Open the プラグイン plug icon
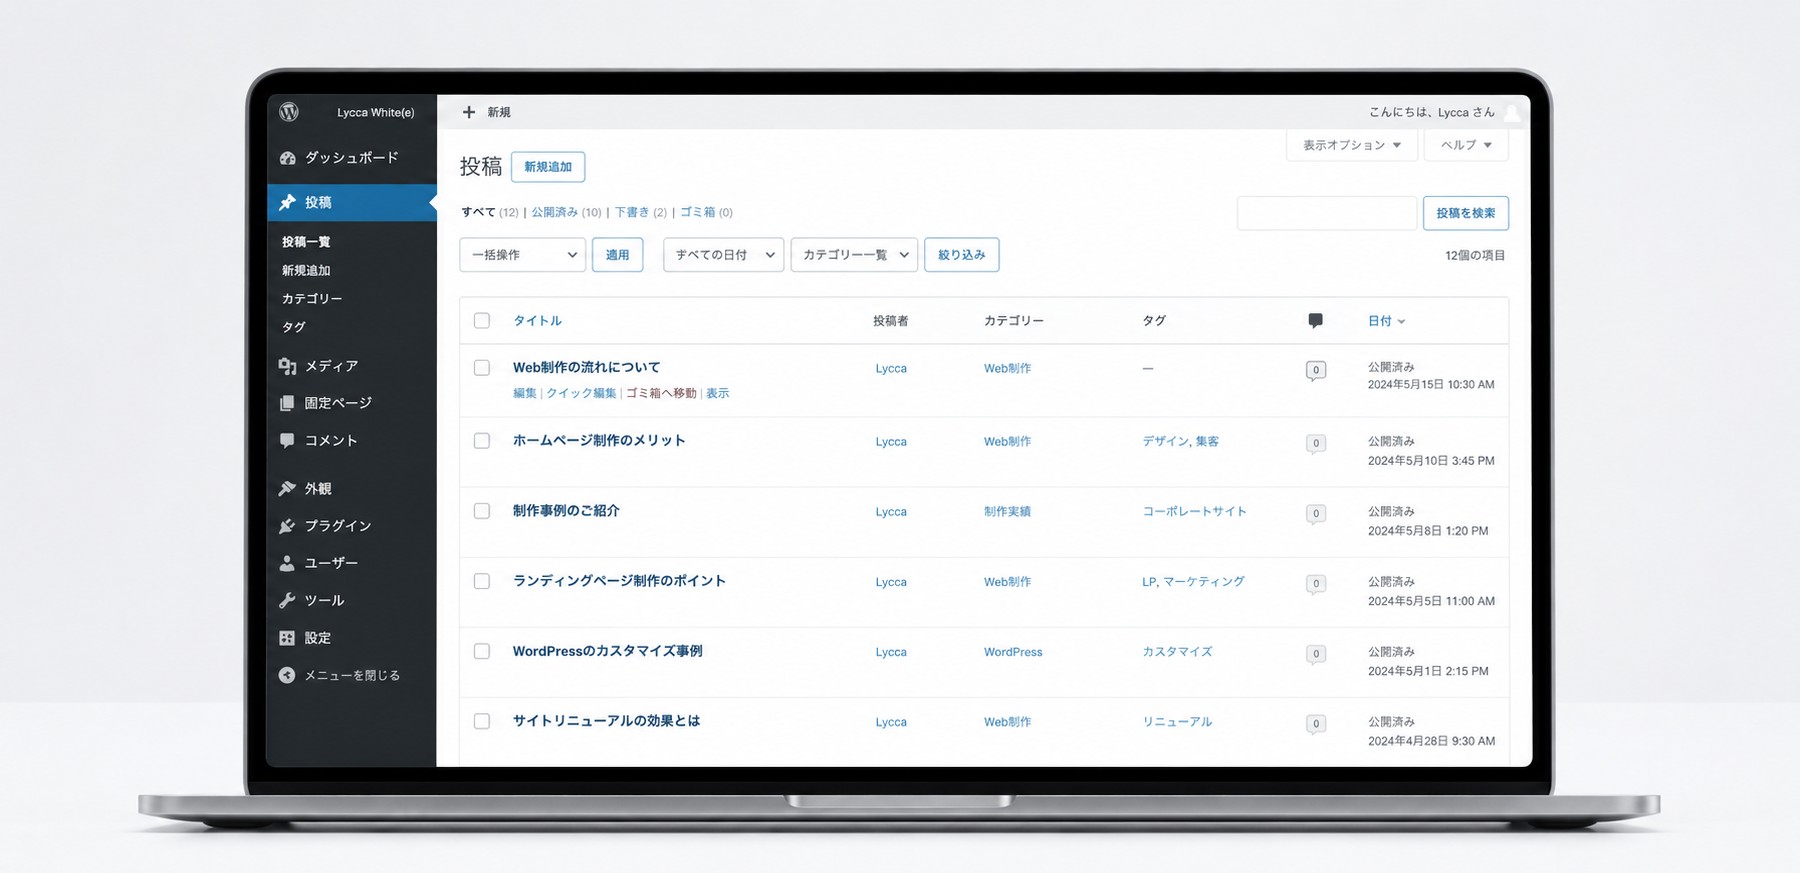This screenshot has width=1800, height=873. [x=288, y=526]
